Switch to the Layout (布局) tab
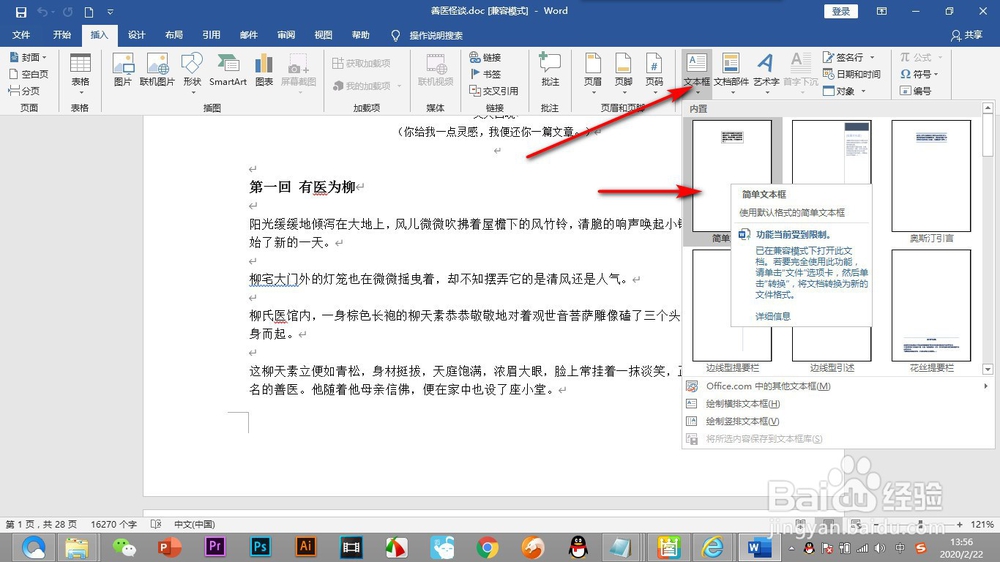This screenshot has width=1000, height=562. point(173,35)
